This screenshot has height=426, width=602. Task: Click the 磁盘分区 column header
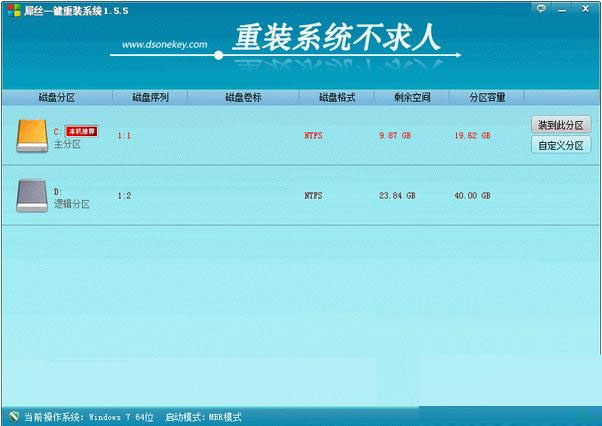57,97
